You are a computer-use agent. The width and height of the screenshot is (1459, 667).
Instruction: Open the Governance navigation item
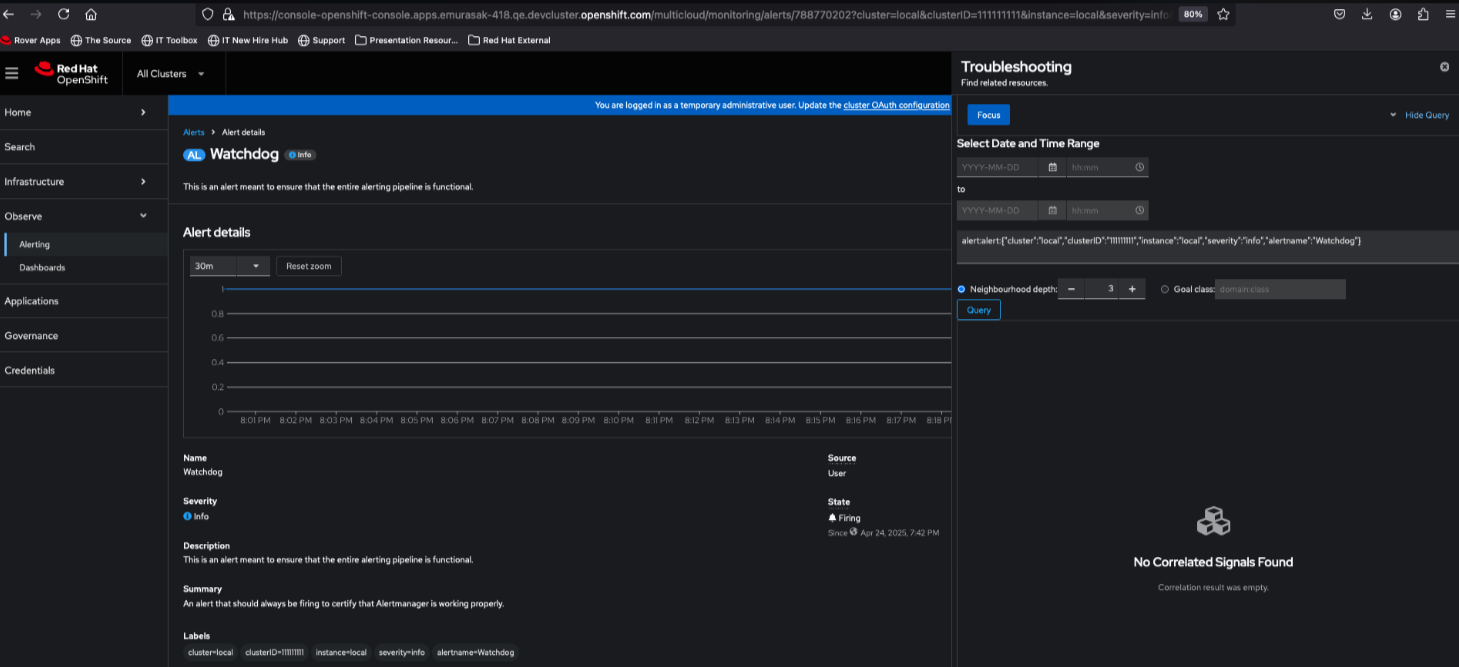[x=31, y=336]
